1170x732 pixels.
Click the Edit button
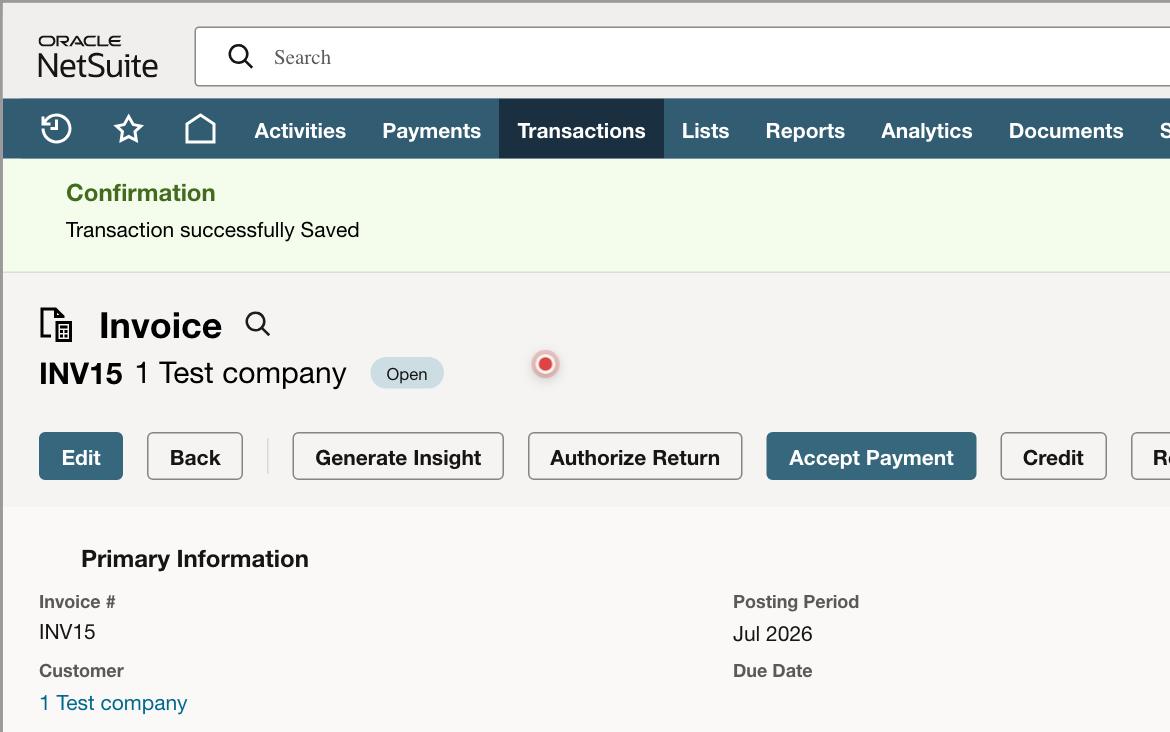pyautogui.click(x=81, y=456)
